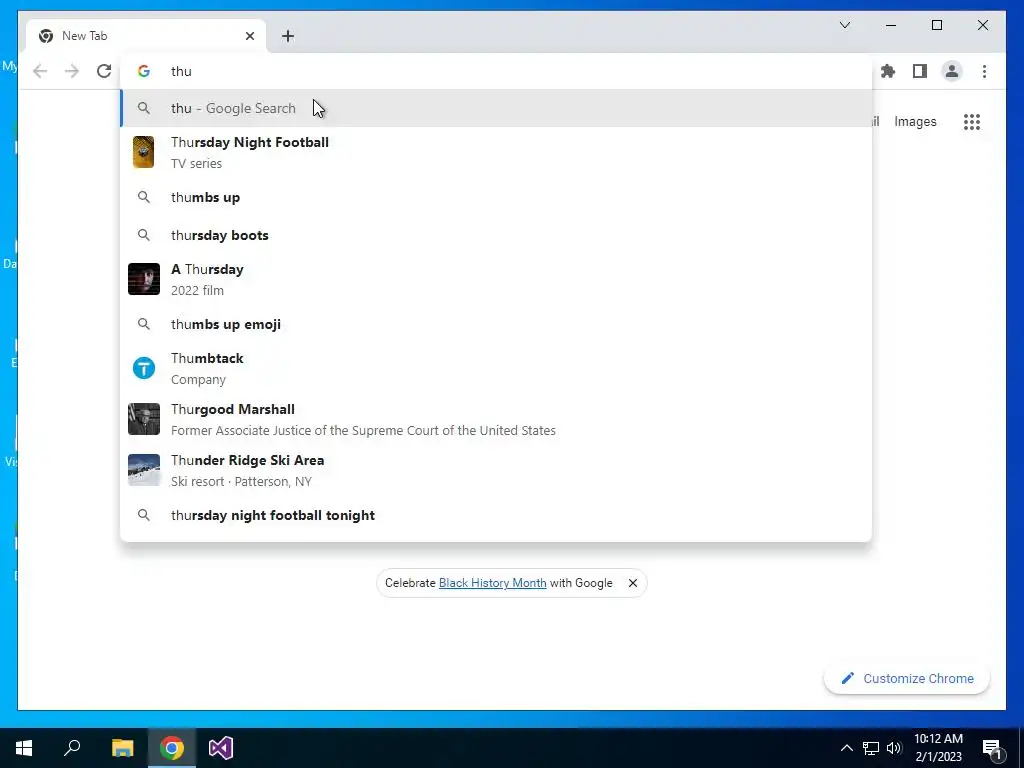Reload the current page
1024x768 pixels.
(x=104, y=71)
